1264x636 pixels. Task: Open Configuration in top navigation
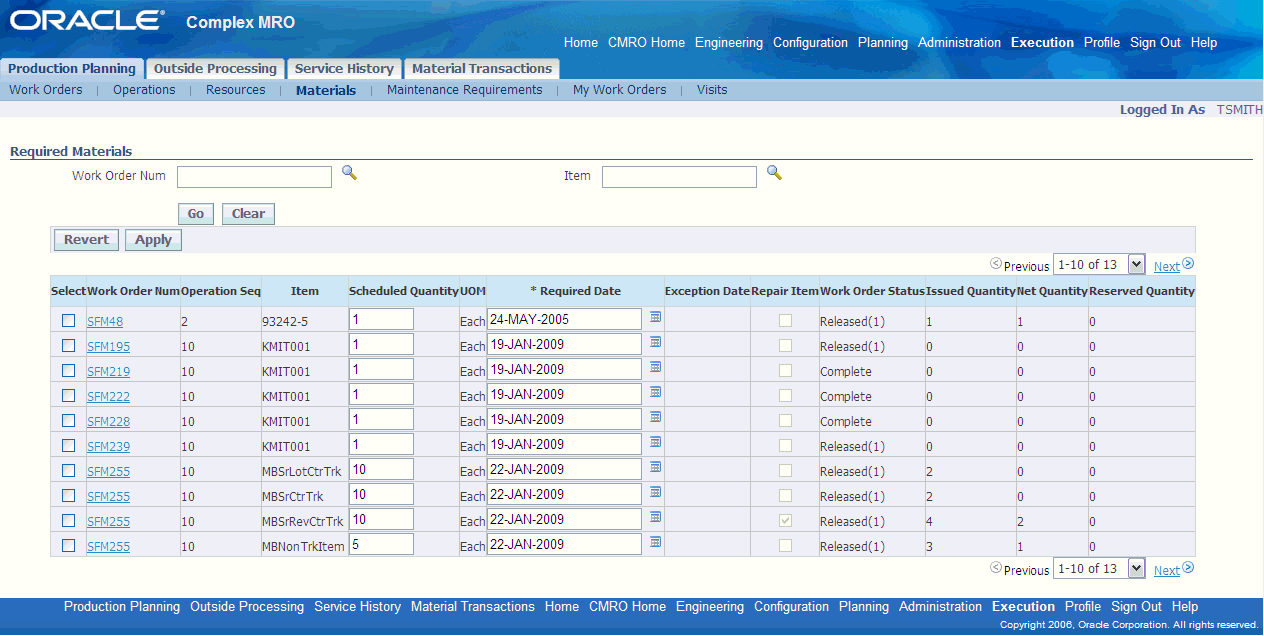coord(810,43)
